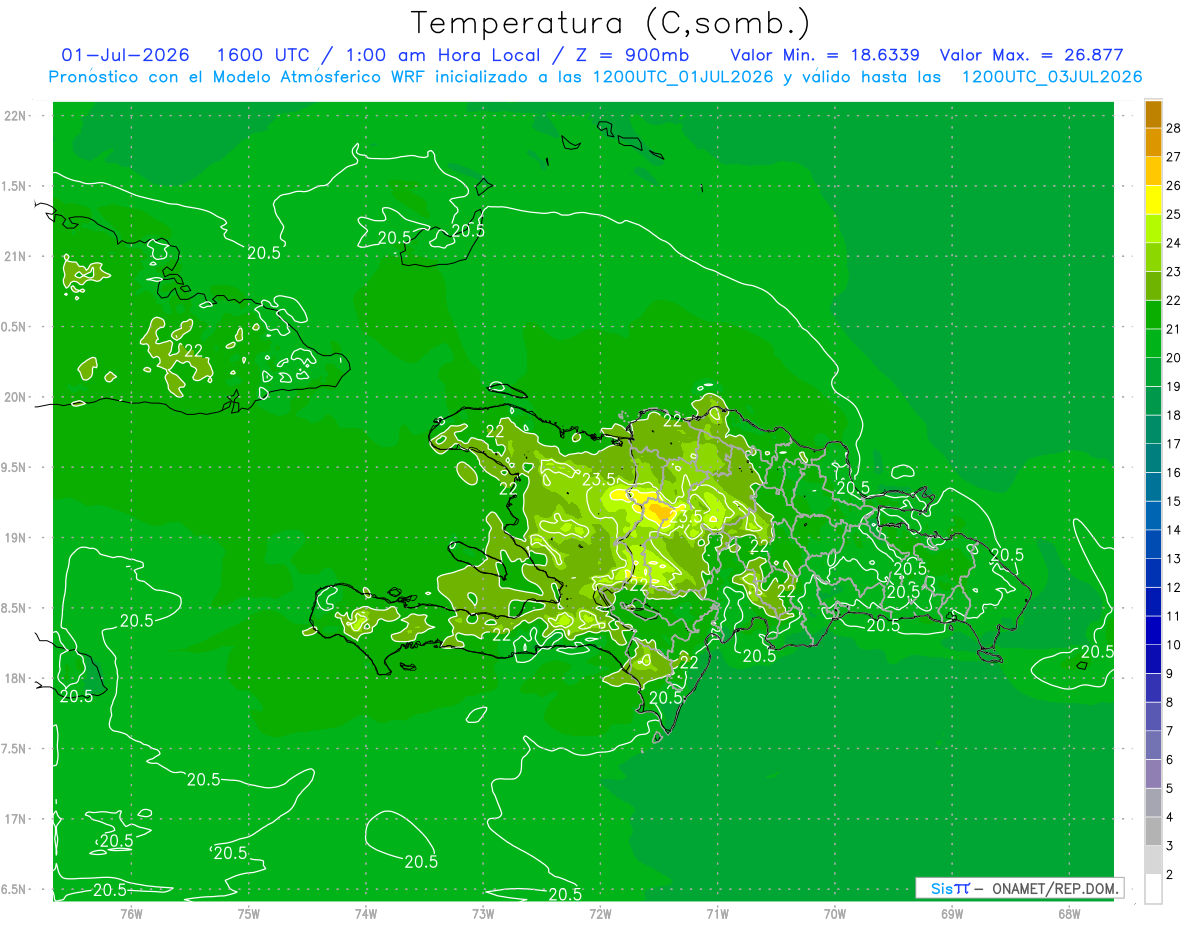Click the legend value label 2
Viewport: 1200px width, 927px height.
1170,874
